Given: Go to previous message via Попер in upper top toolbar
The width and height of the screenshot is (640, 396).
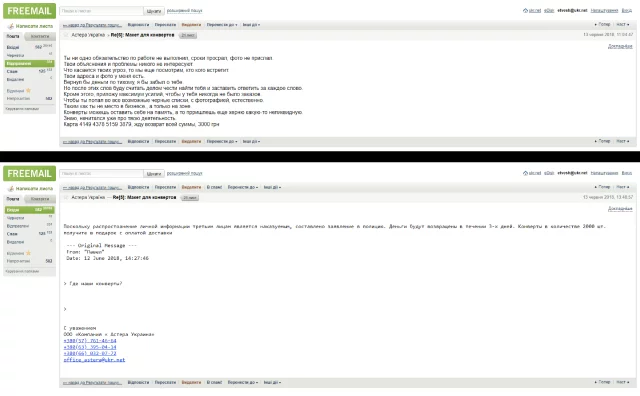Looking at the screenshot, I should 602,25.
